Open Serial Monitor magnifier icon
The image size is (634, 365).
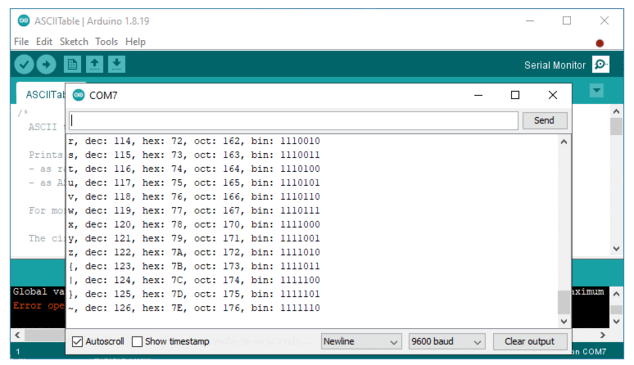pos(600,65)
